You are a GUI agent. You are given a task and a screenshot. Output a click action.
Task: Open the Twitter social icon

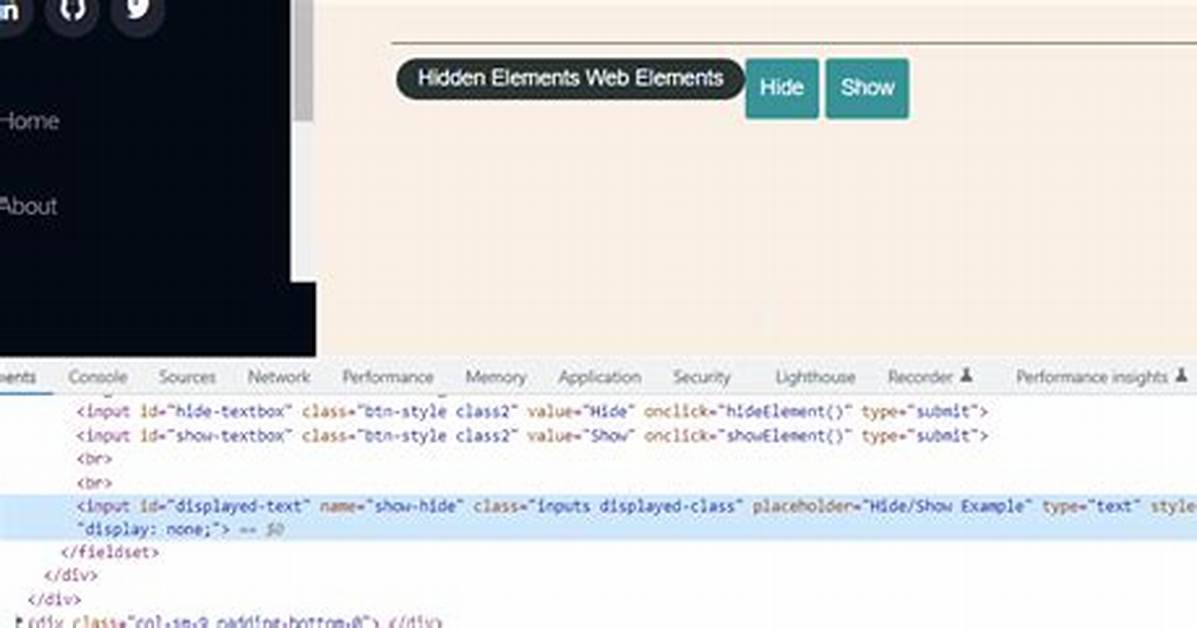click(137, 10)
